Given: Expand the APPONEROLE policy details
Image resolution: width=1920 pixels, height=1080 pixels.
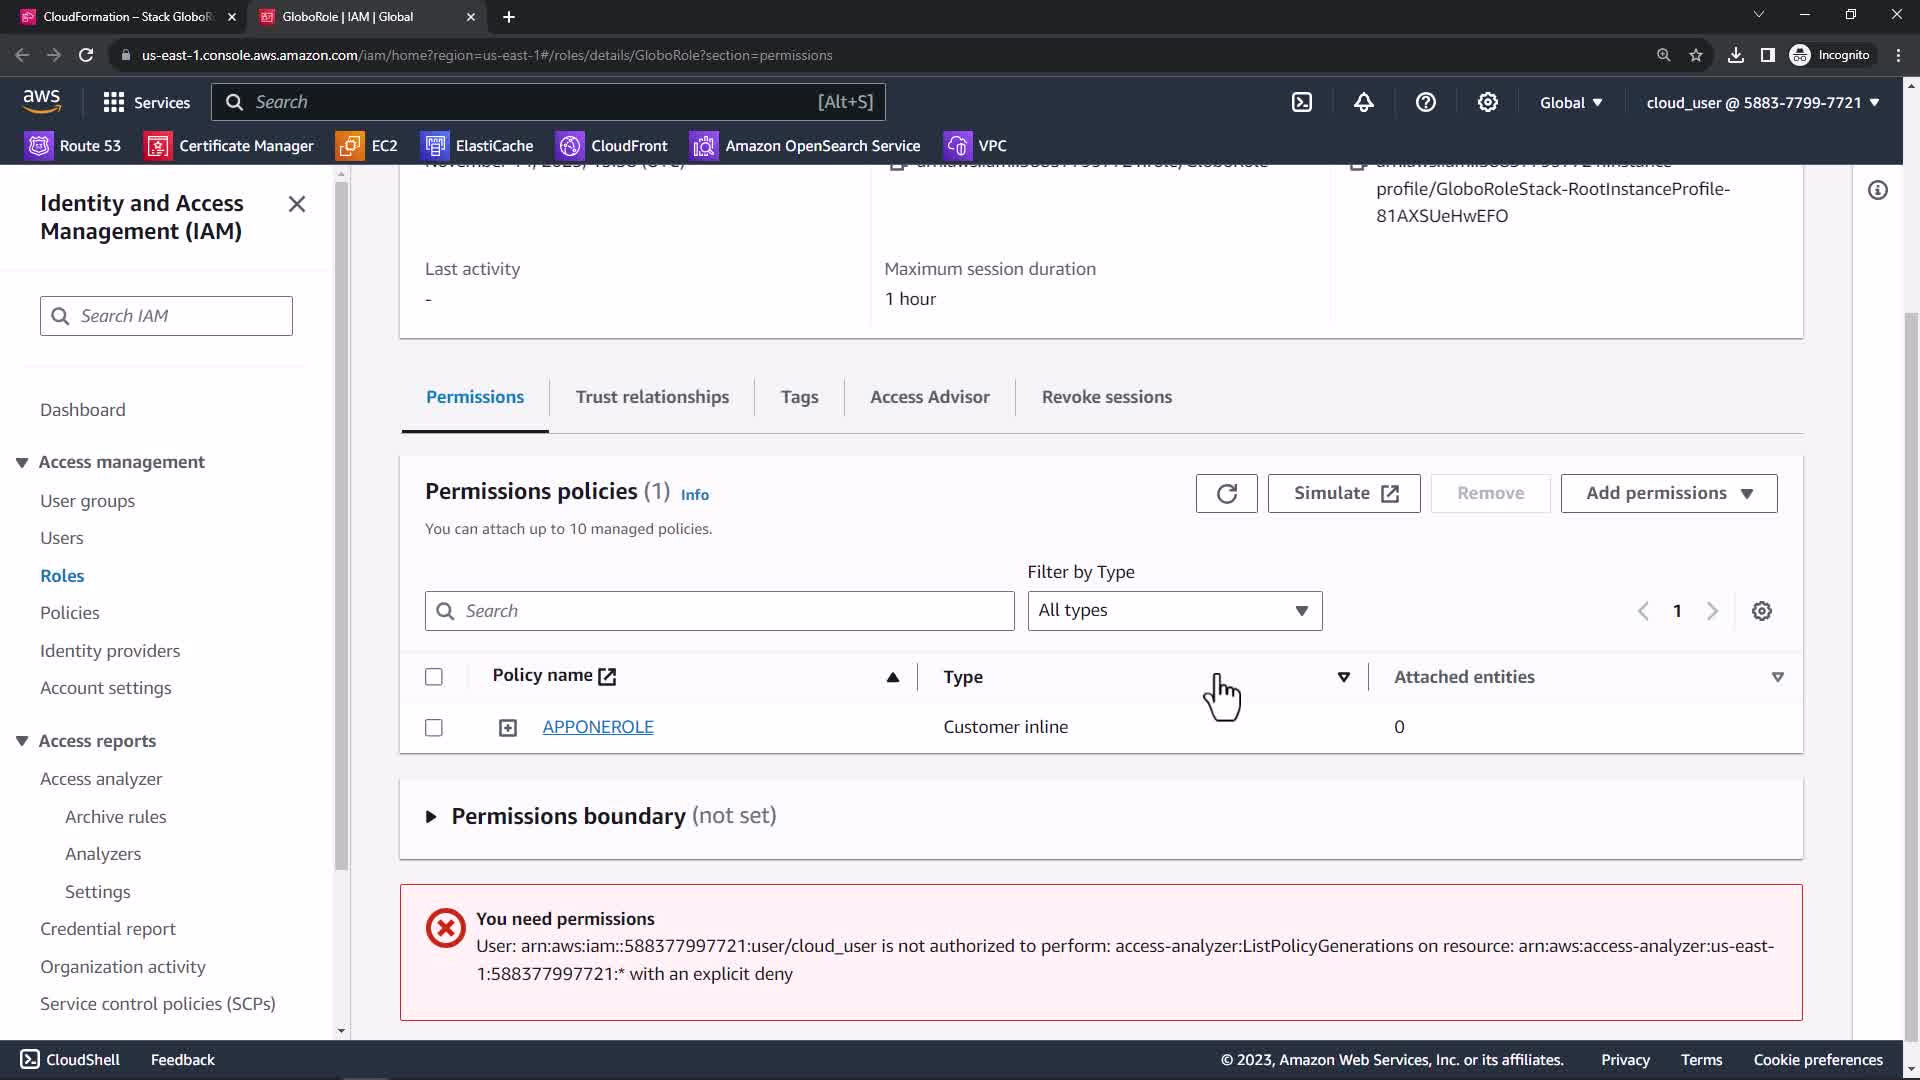Looking at the screenshot, I should coord(508,728).
